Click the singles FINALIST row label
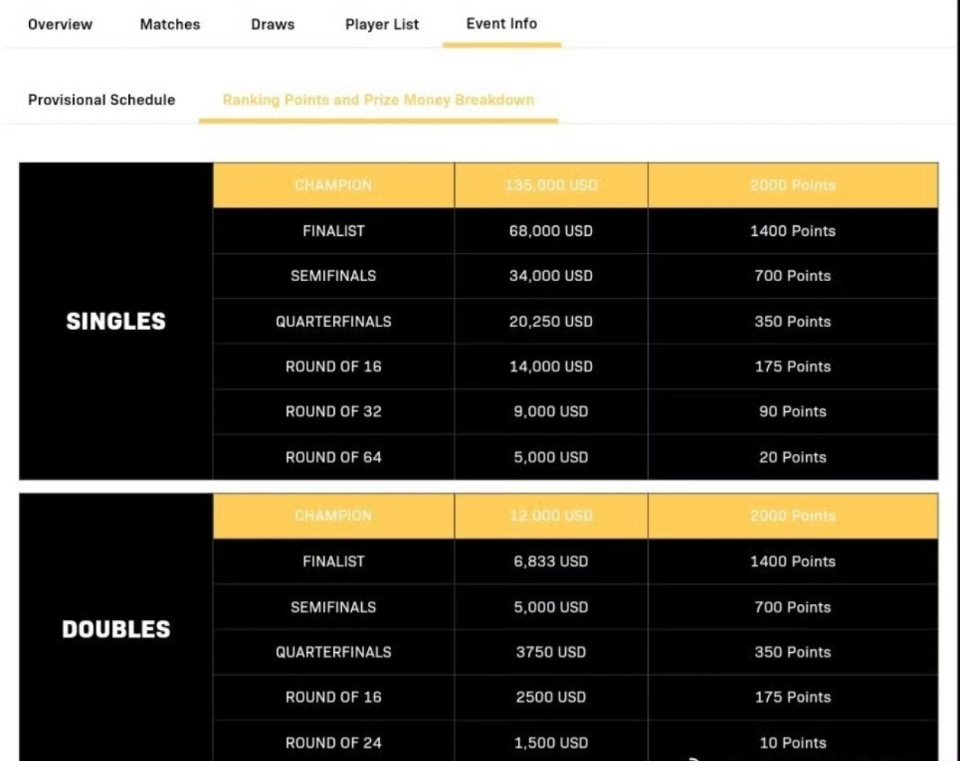 (x=333, y=231)
